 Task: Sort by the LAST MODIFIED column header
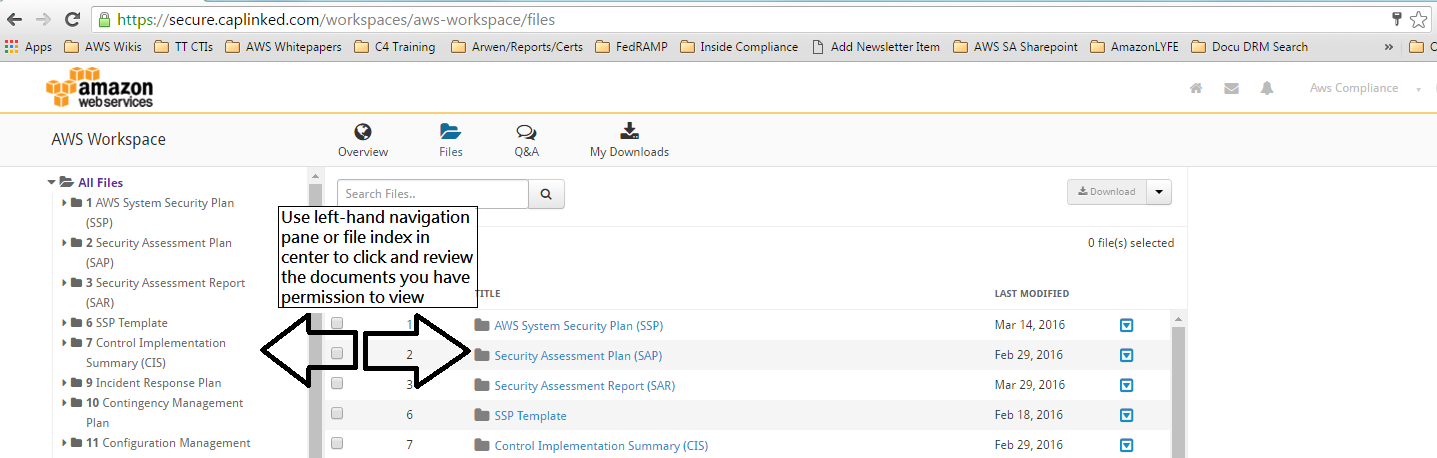point(1031,294)
